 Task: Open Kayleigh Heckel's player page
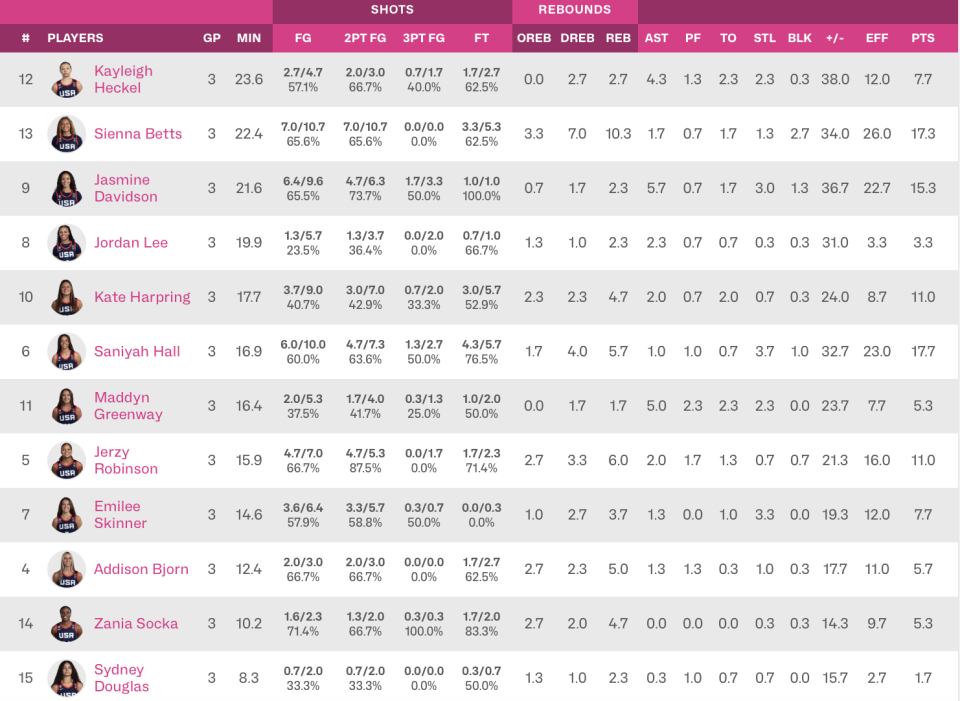pos(123,80)
